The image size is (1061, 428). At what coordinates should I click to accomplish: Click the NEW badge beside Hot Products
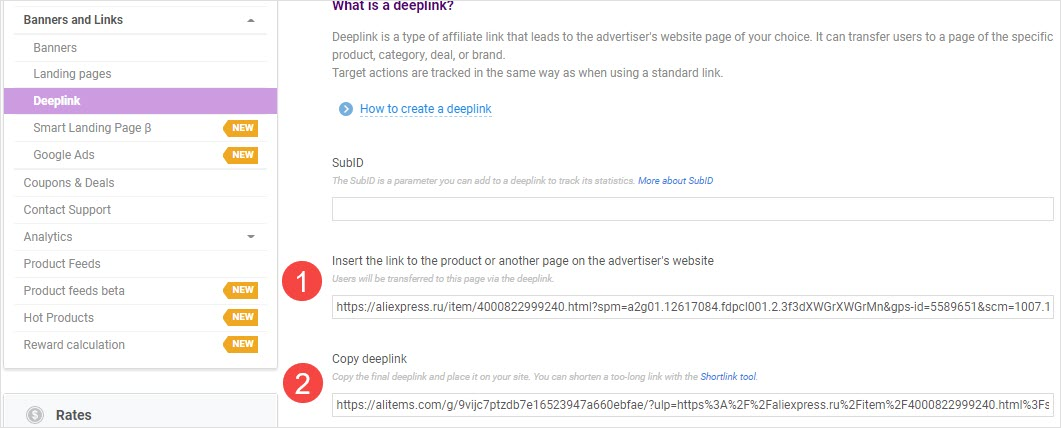242,318
